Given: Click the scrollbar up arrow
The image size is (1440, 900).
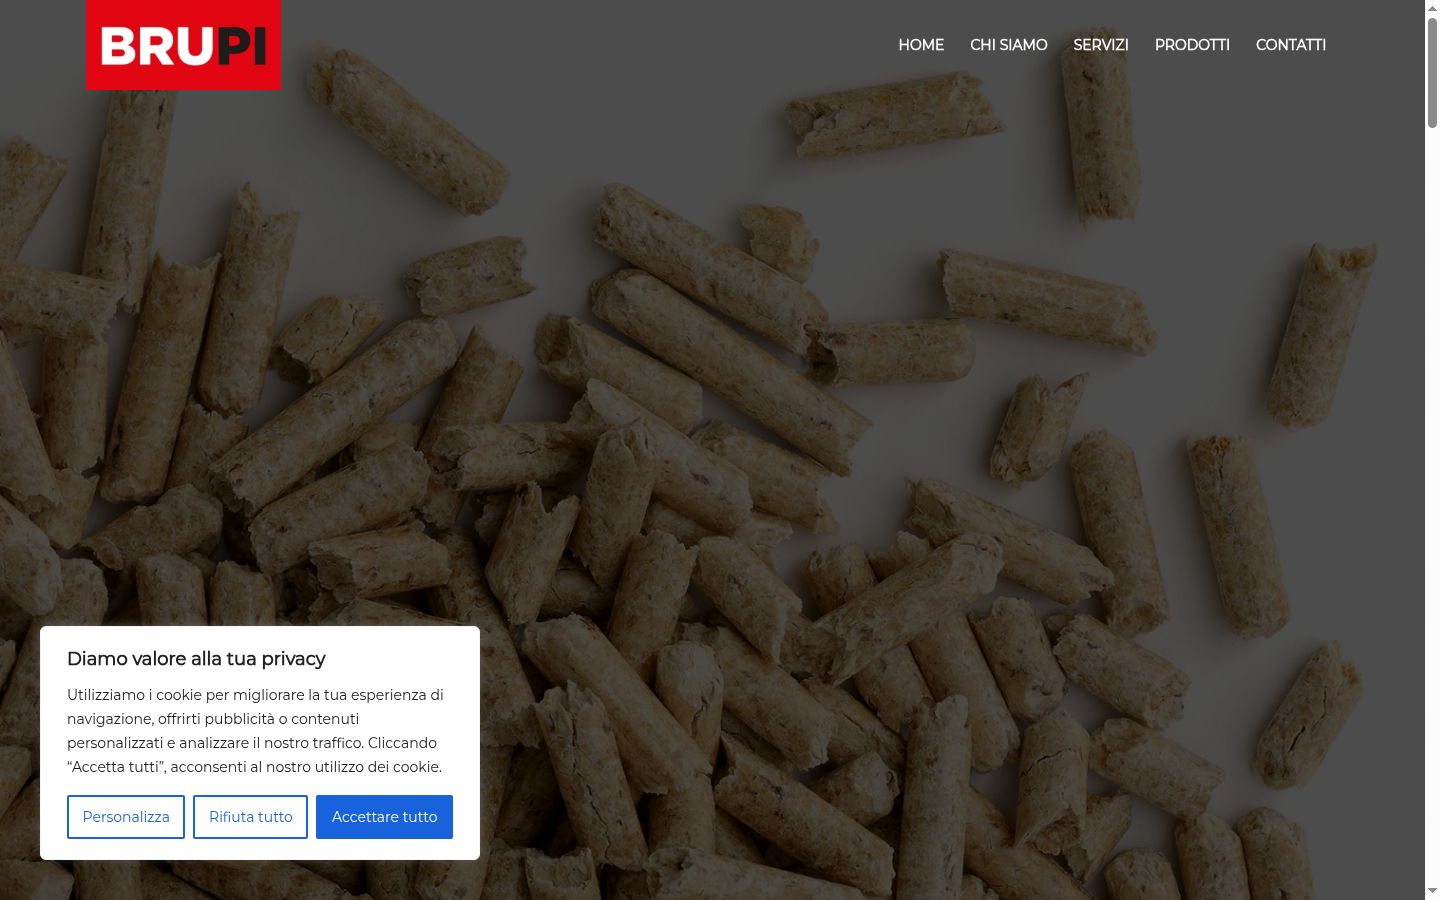Looking at the screenshot, I should [x=1432, y=8].
